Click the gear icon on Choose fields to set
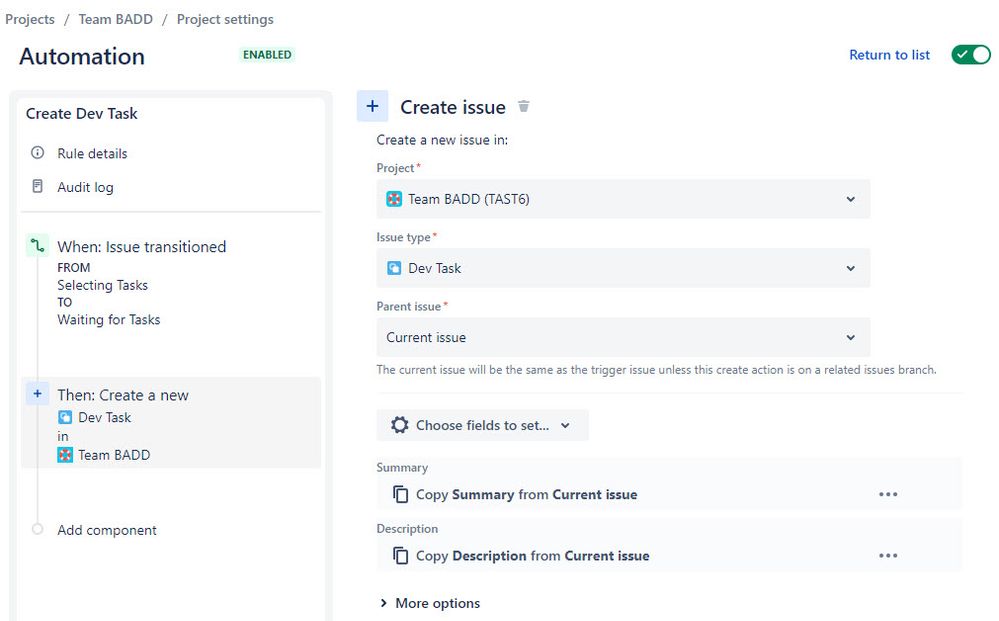The height and width of the screenshot is (621, 999). tap(399, 425)
